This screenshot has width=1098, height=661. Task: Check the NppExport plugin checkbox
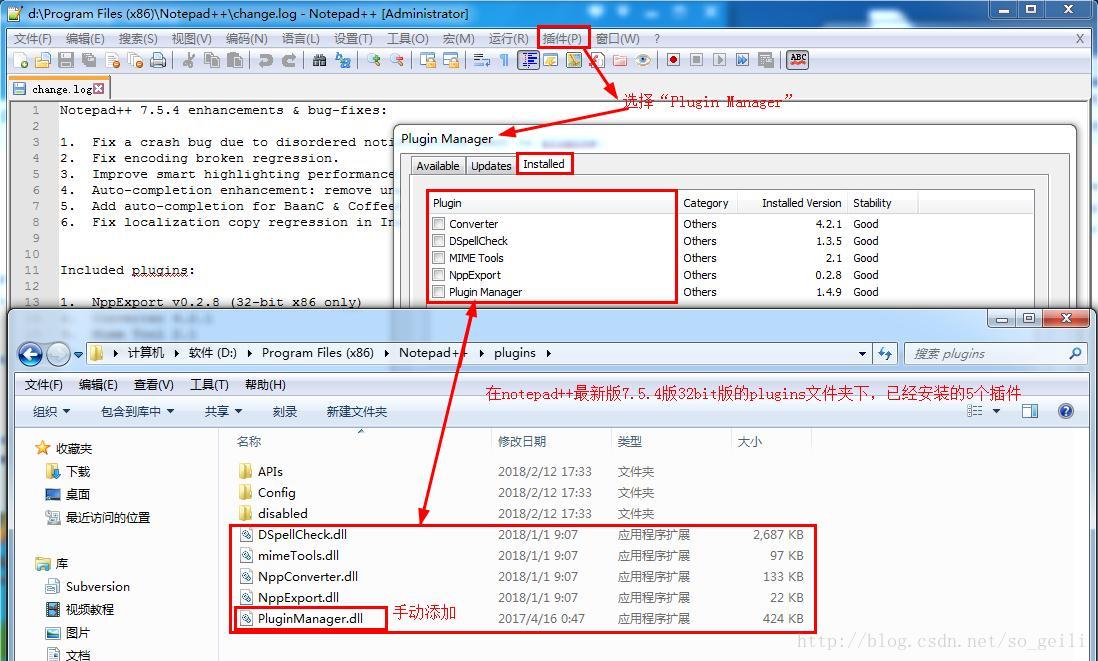click(x=438, y=274)
